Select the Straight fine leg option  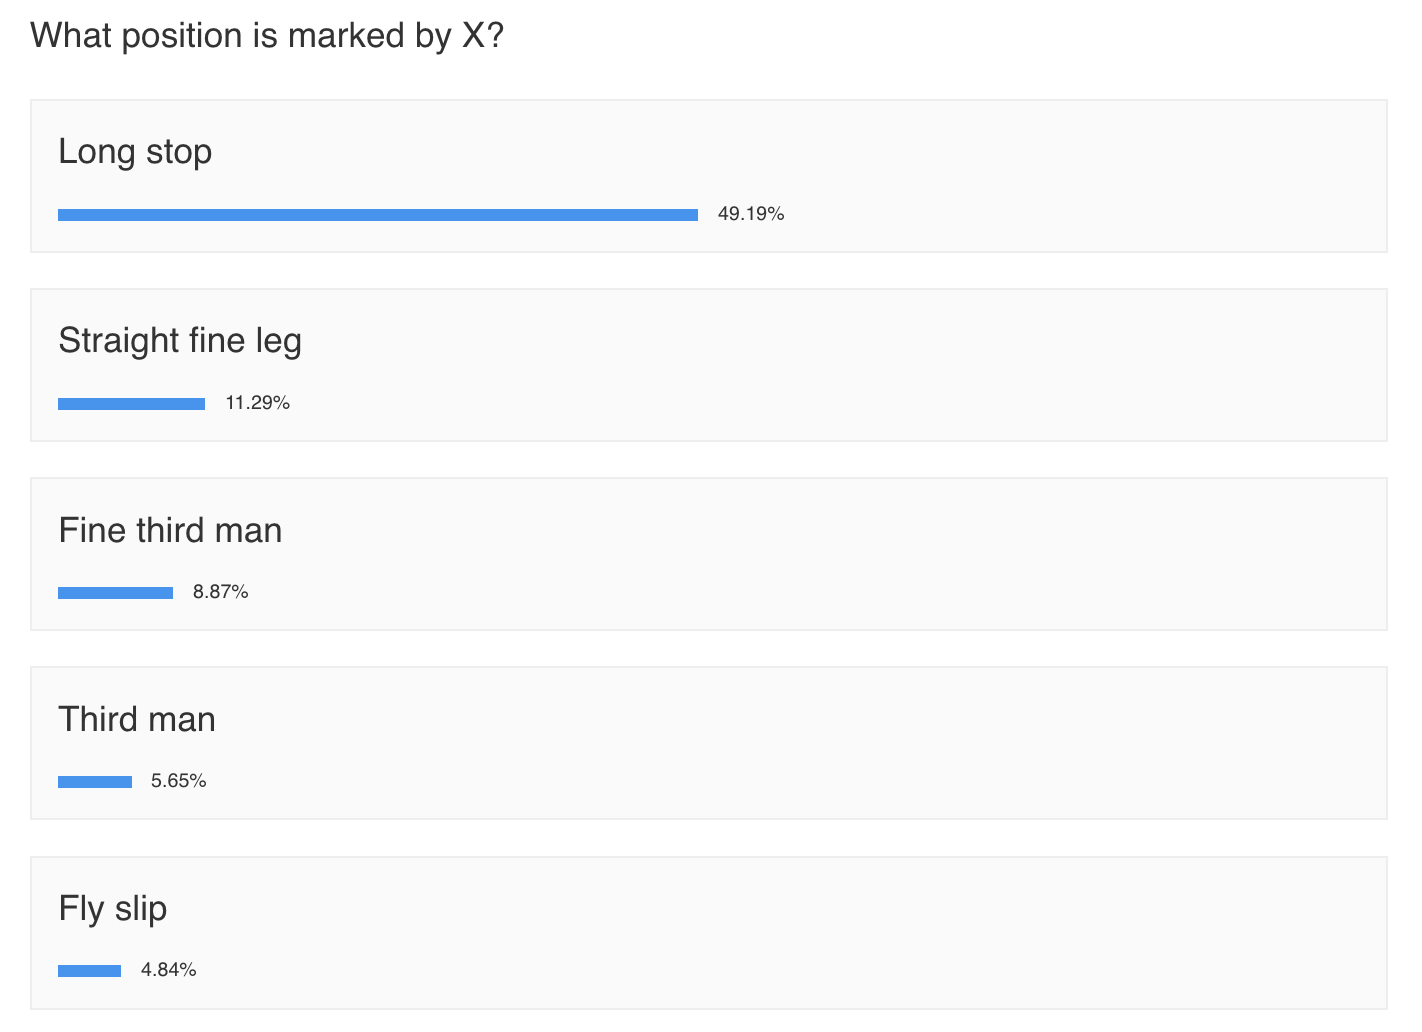(709, 365)
